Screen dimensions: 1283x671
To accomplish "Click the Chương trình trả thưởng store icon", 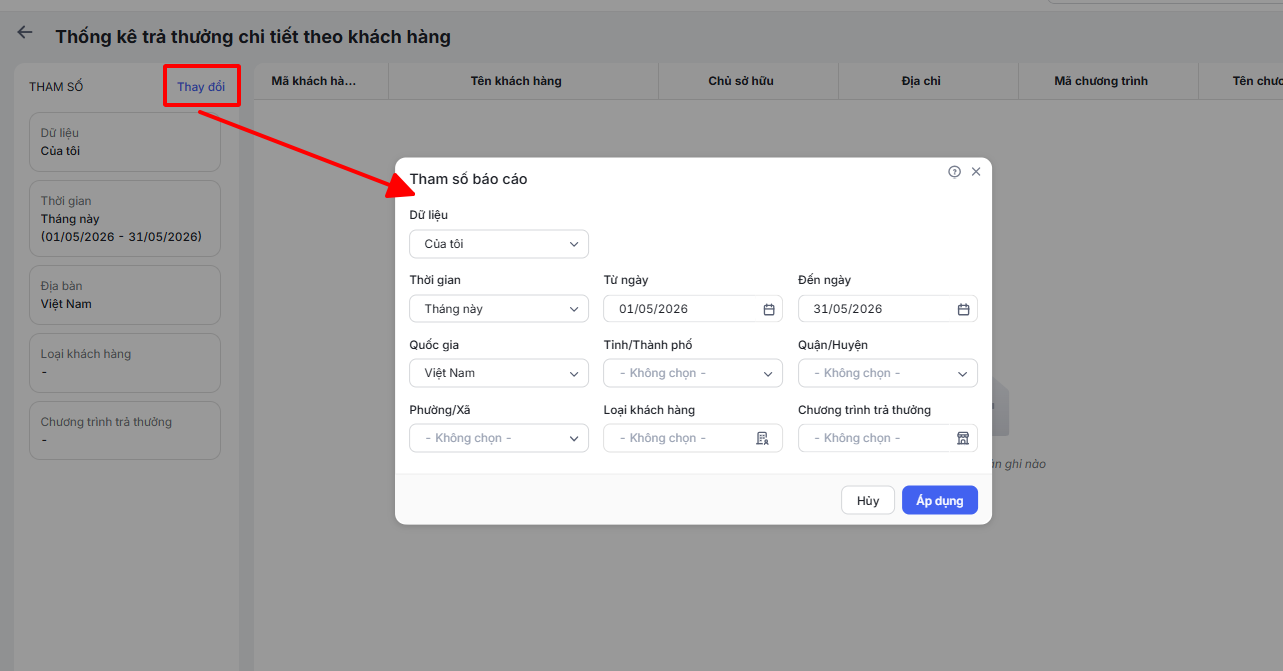I will pyautogui.click(x=963, y=438).
